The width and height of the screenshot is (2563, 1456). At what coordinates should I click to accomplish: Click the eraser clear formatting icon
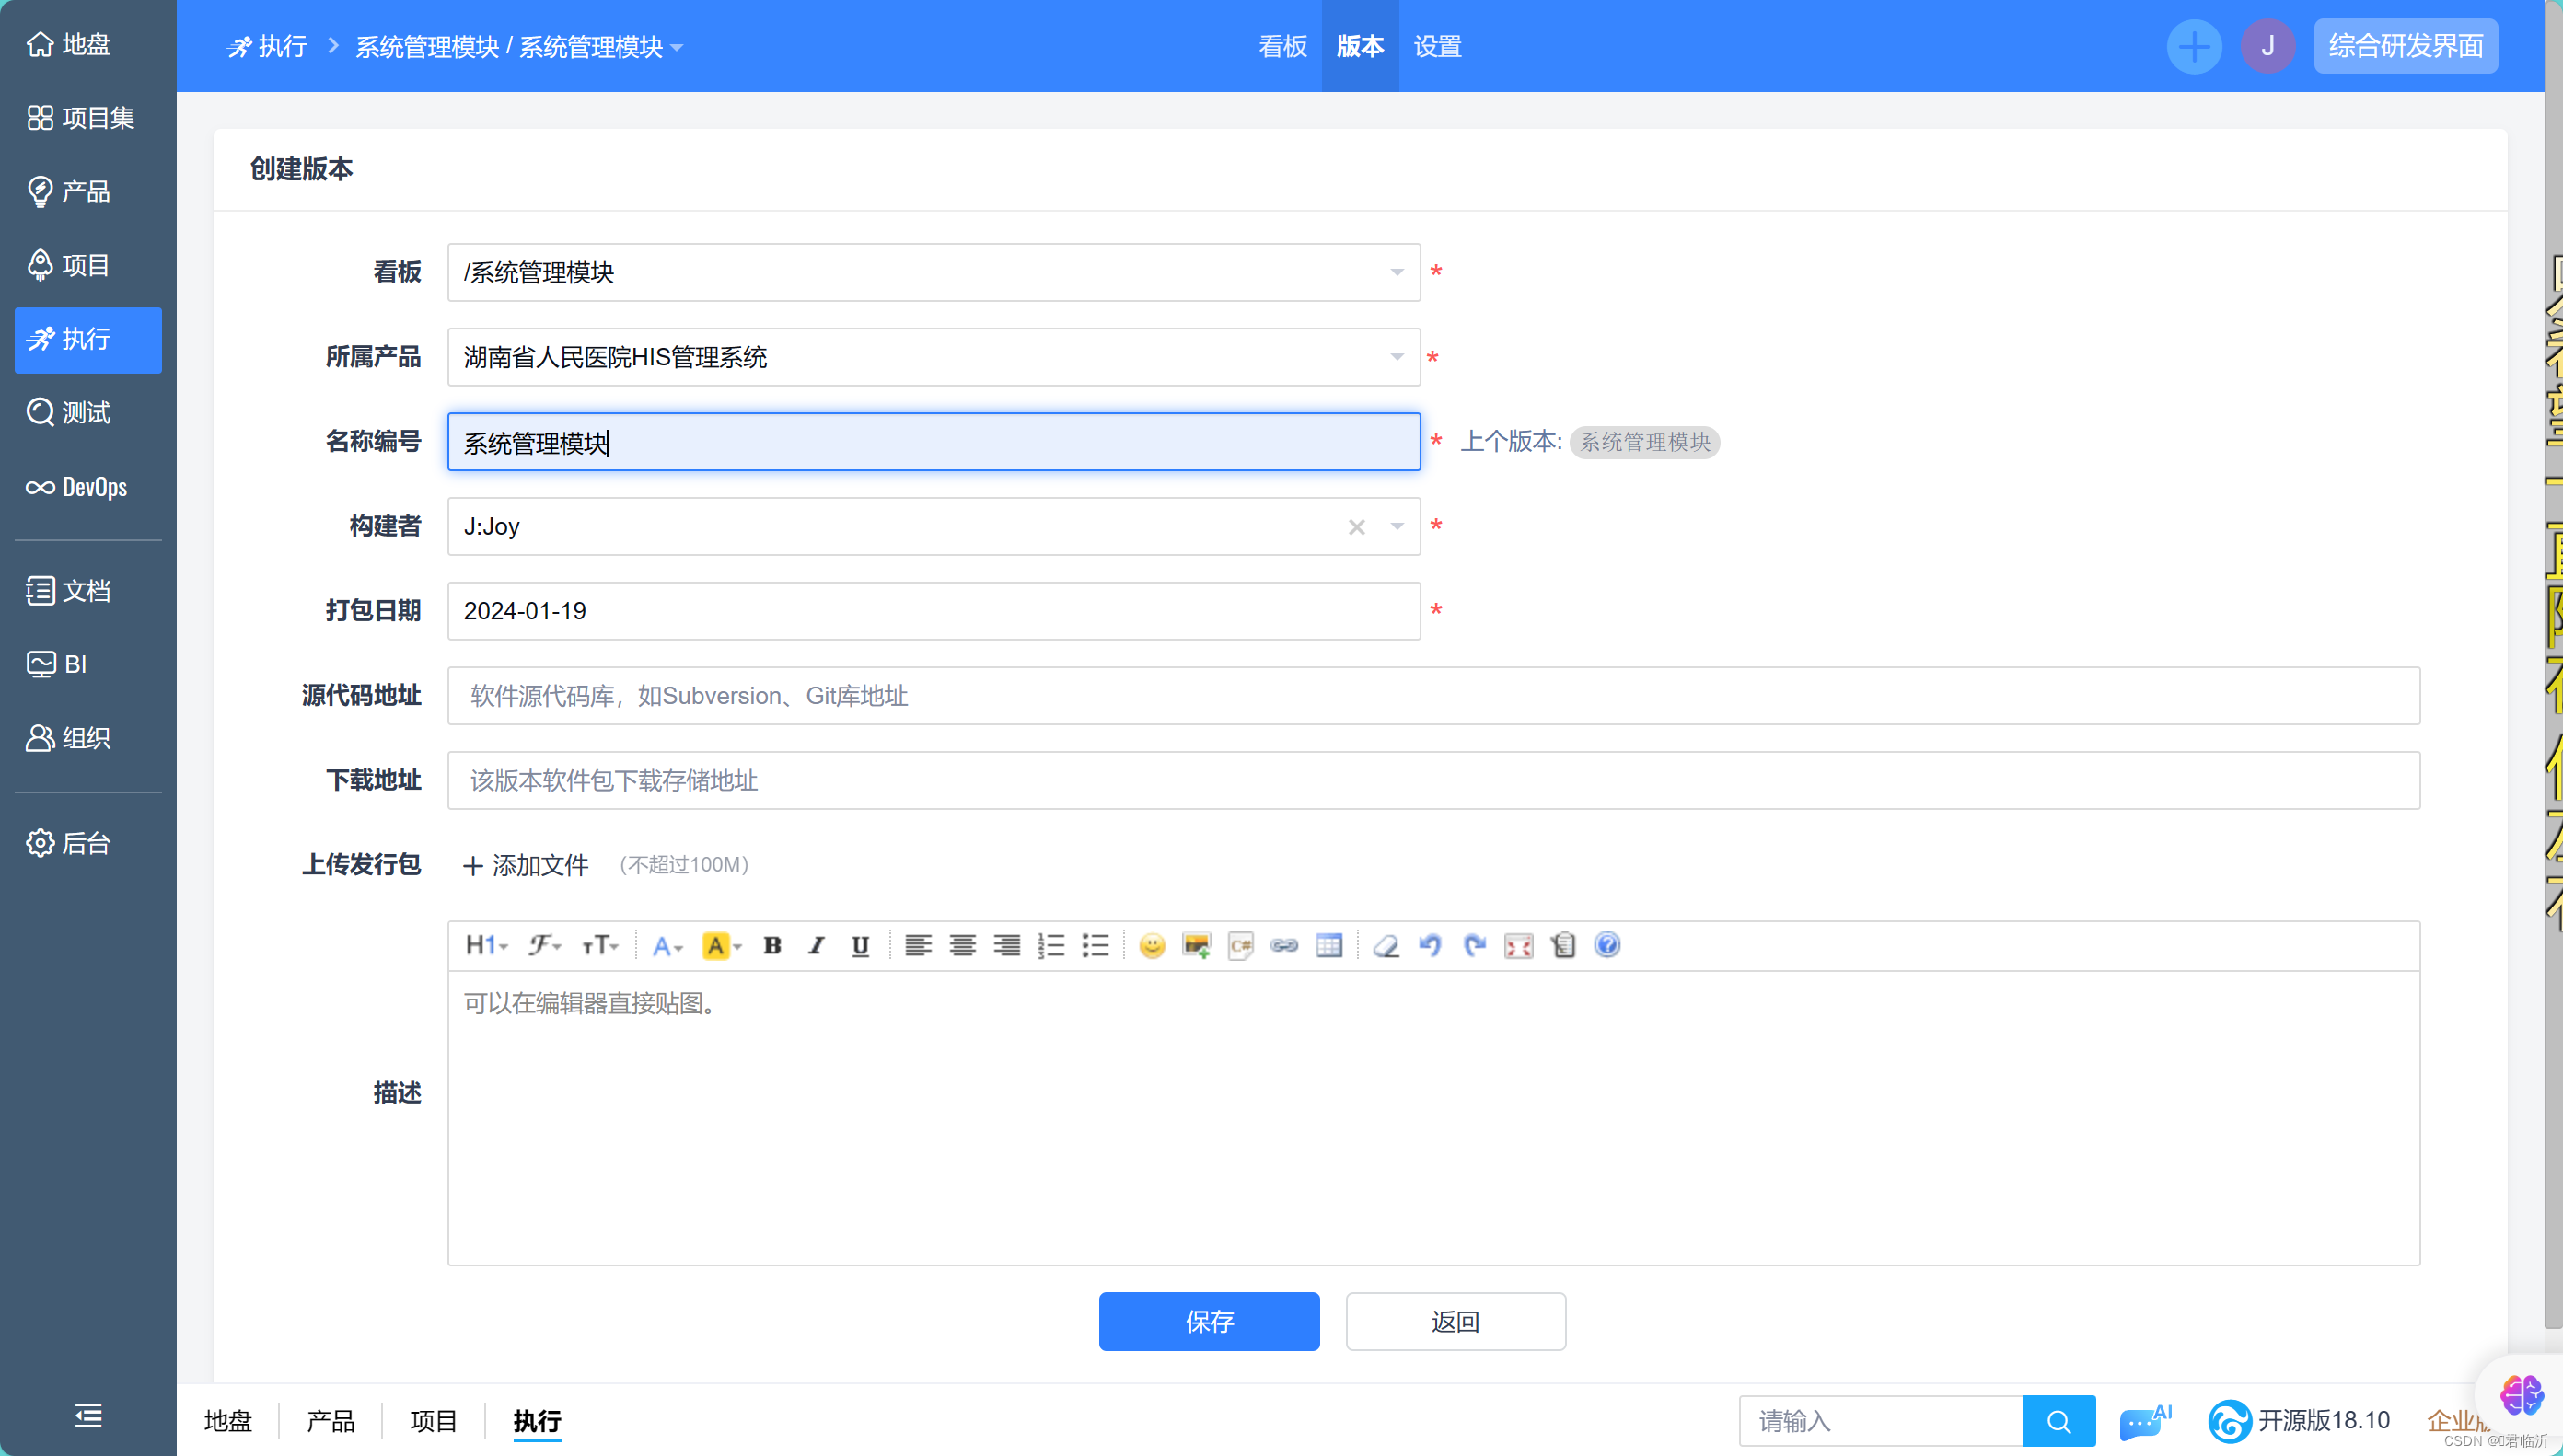click(x=1386, y=945)
